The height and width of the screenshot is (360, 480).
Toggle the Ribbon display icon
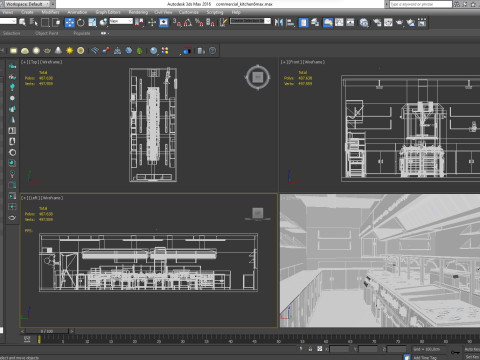[x=328, y=22]
